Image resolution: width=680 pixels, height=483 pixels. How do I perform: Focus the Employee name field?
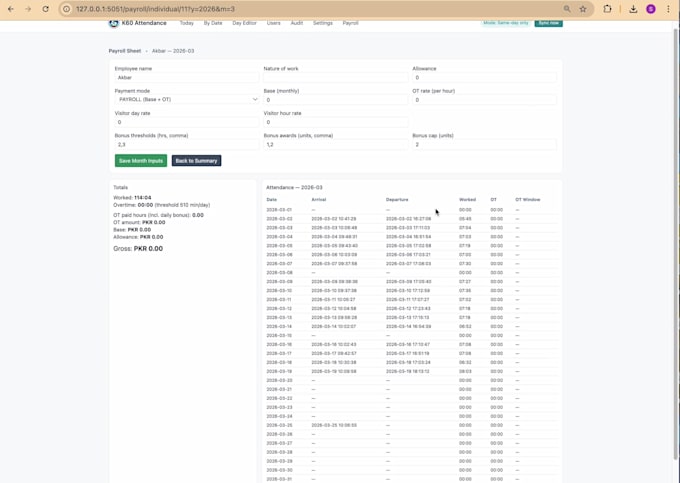[187, 78]
